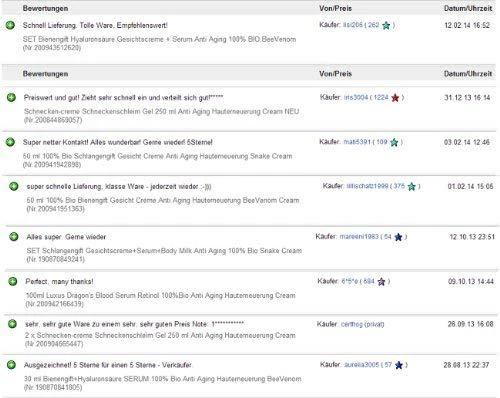Click the lower "Bewertungen" column header

[45, 74]
